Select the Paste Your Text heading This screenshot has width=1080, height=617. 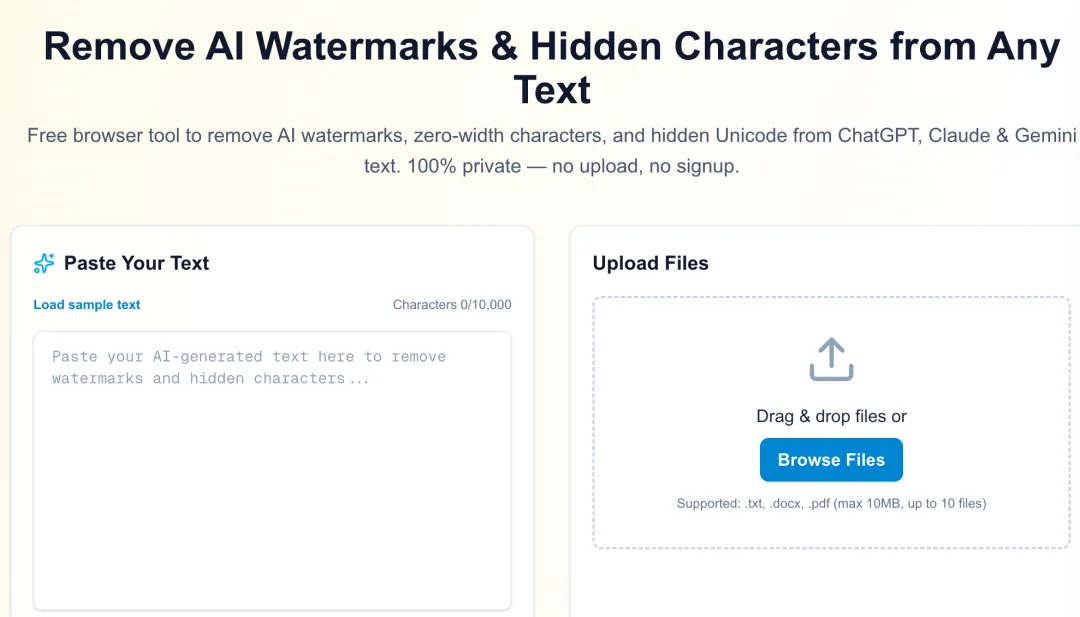click(x=136, y=263)
